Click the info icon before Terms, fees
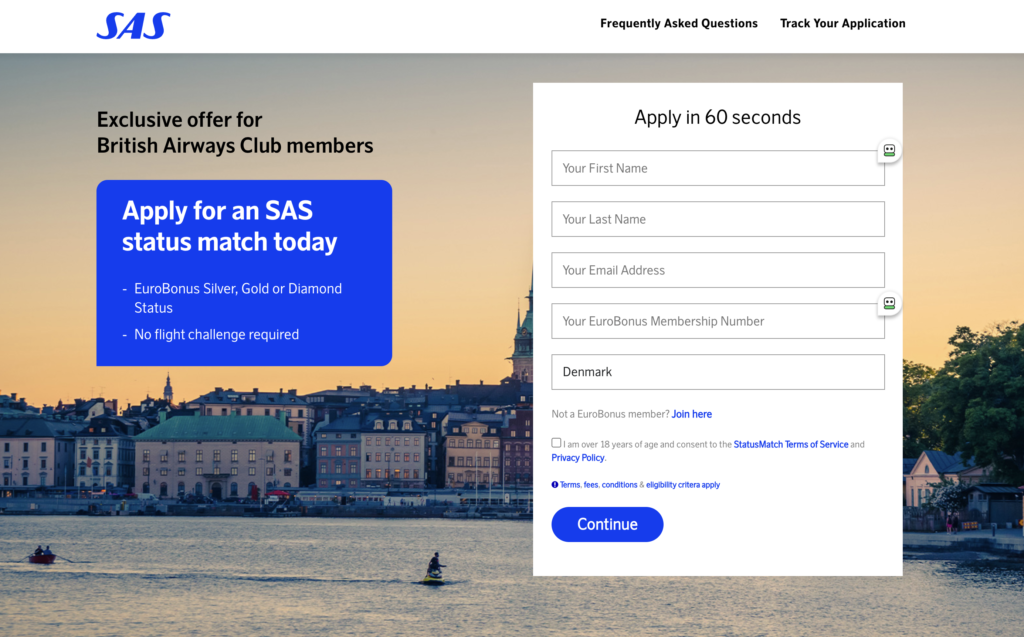This screenshot has width=1024, height=637. 555,485
